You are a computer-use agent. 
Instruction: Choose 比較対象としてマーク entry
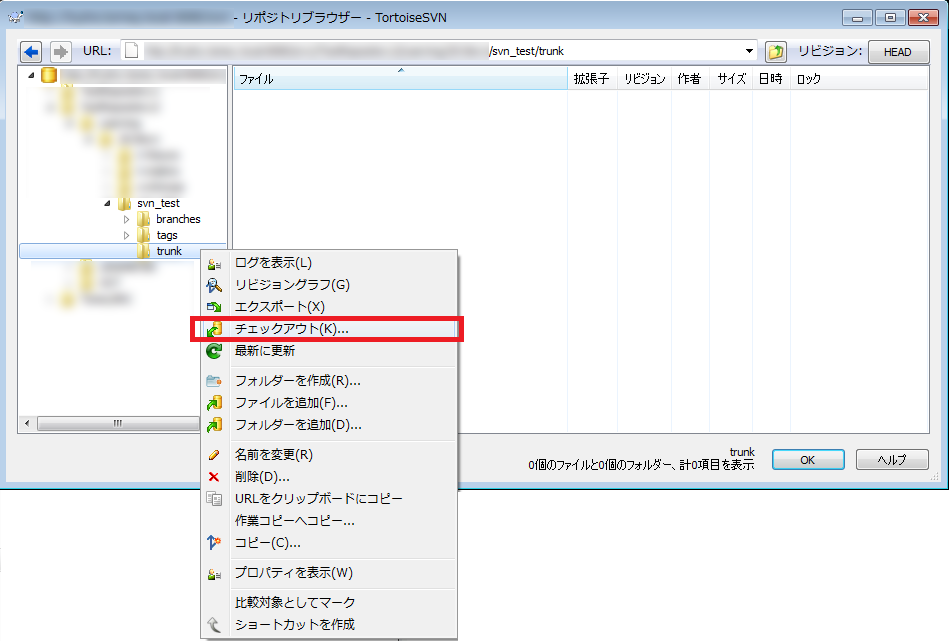pyautogui.click(x=329, y=602)
